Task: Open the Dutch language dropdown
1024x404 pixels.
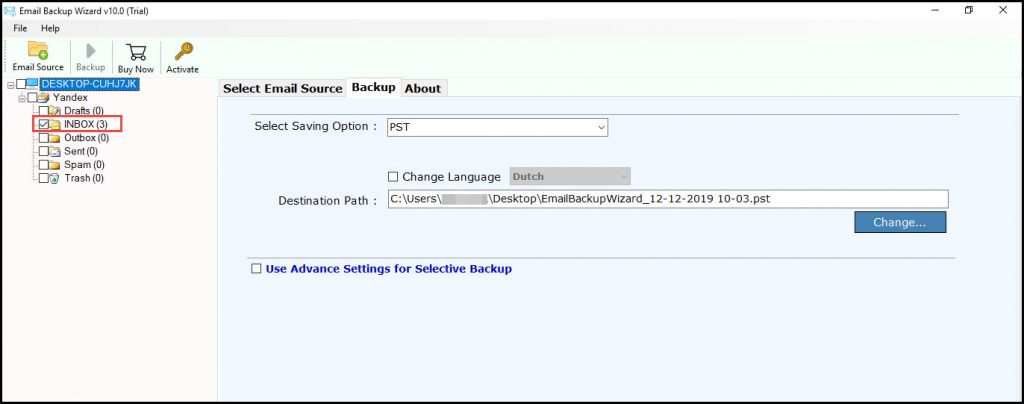Action: pos(570,177)
